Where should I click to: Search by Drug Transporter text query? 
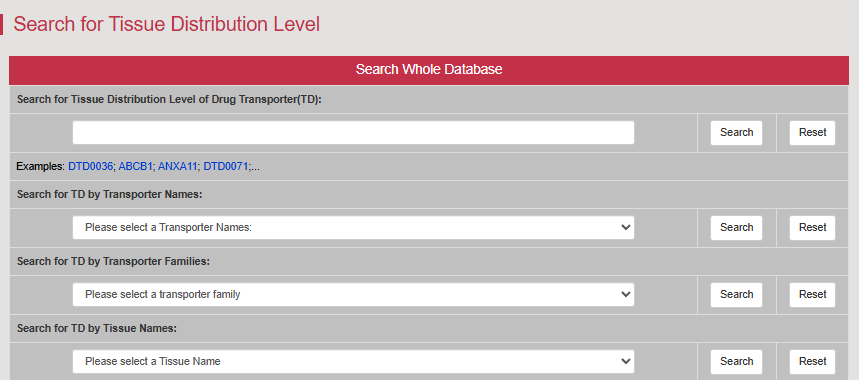point(736,133)
